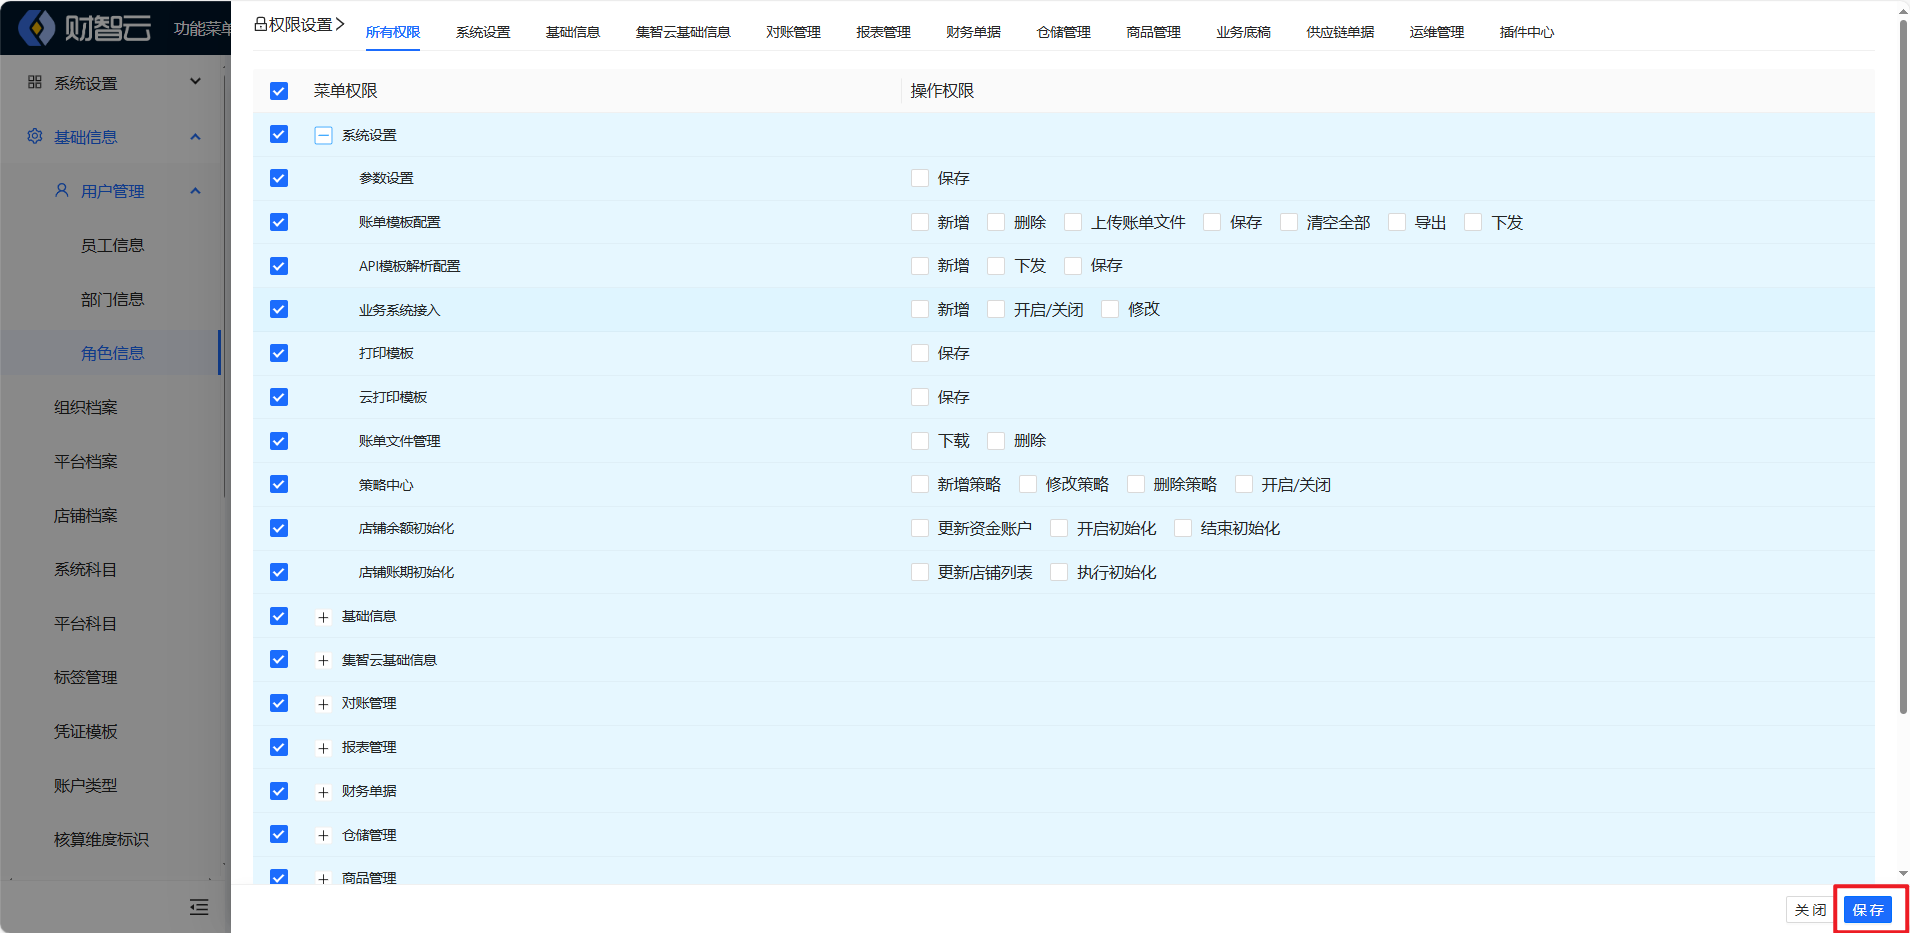Click the vertical scrollbar on the right

pos(1903,360)
